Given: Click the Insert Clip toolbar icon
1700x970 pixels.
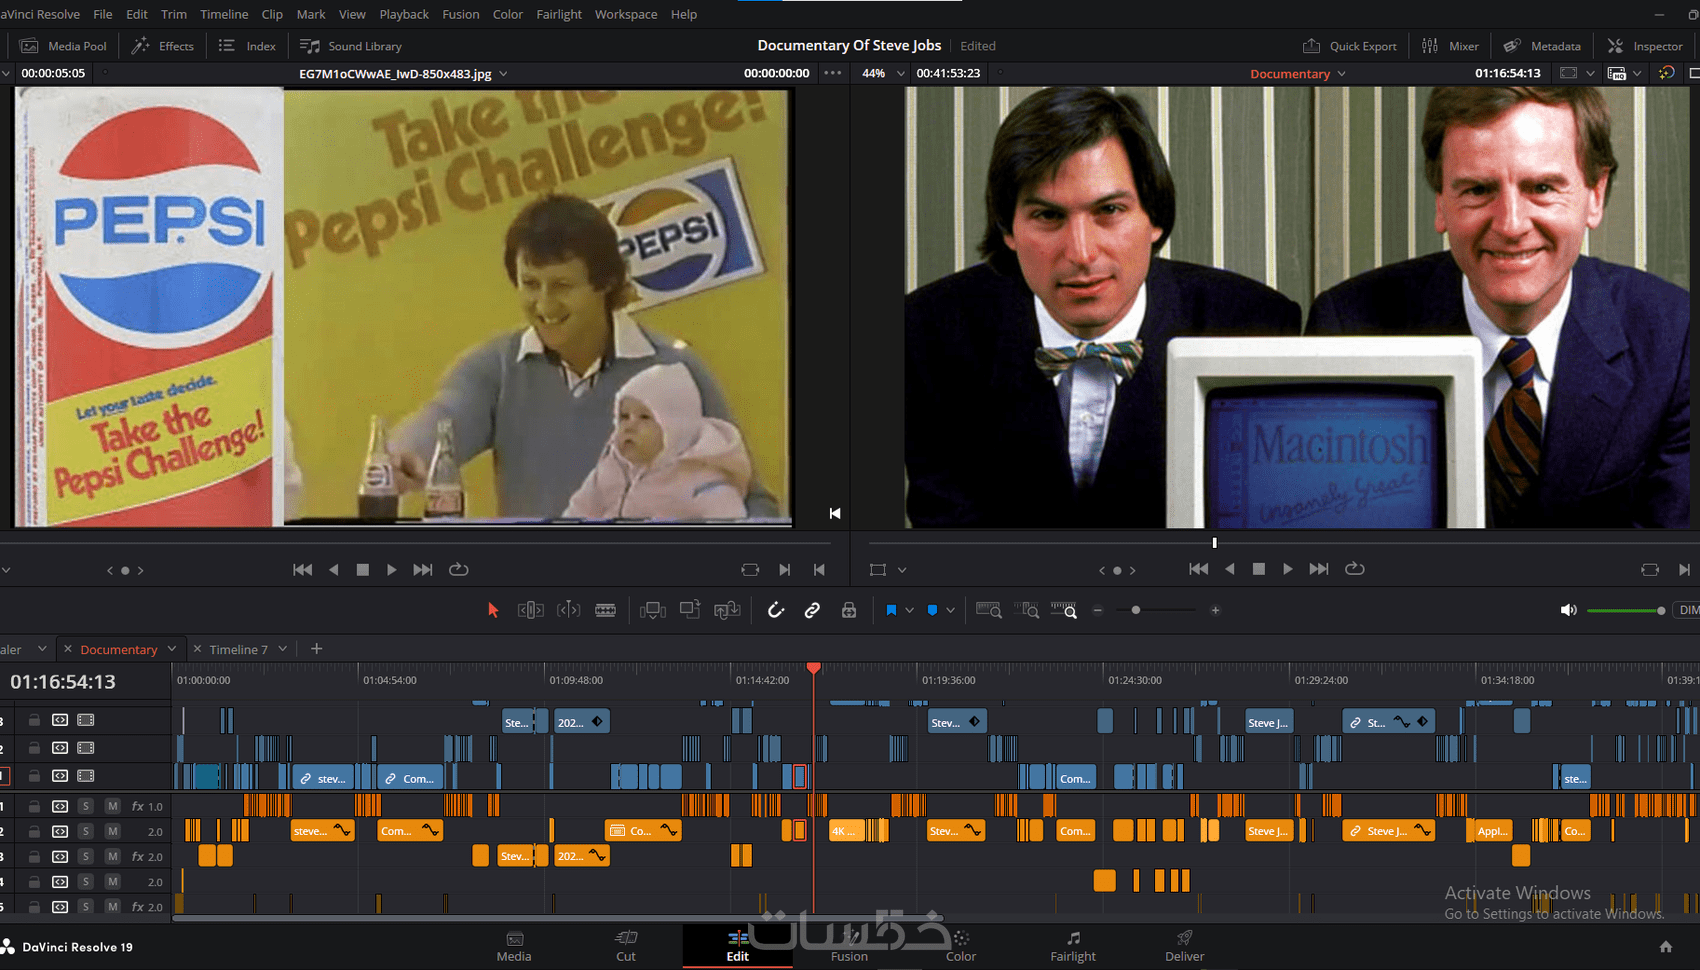Looking at the screenshot, I should click(653, 610).
